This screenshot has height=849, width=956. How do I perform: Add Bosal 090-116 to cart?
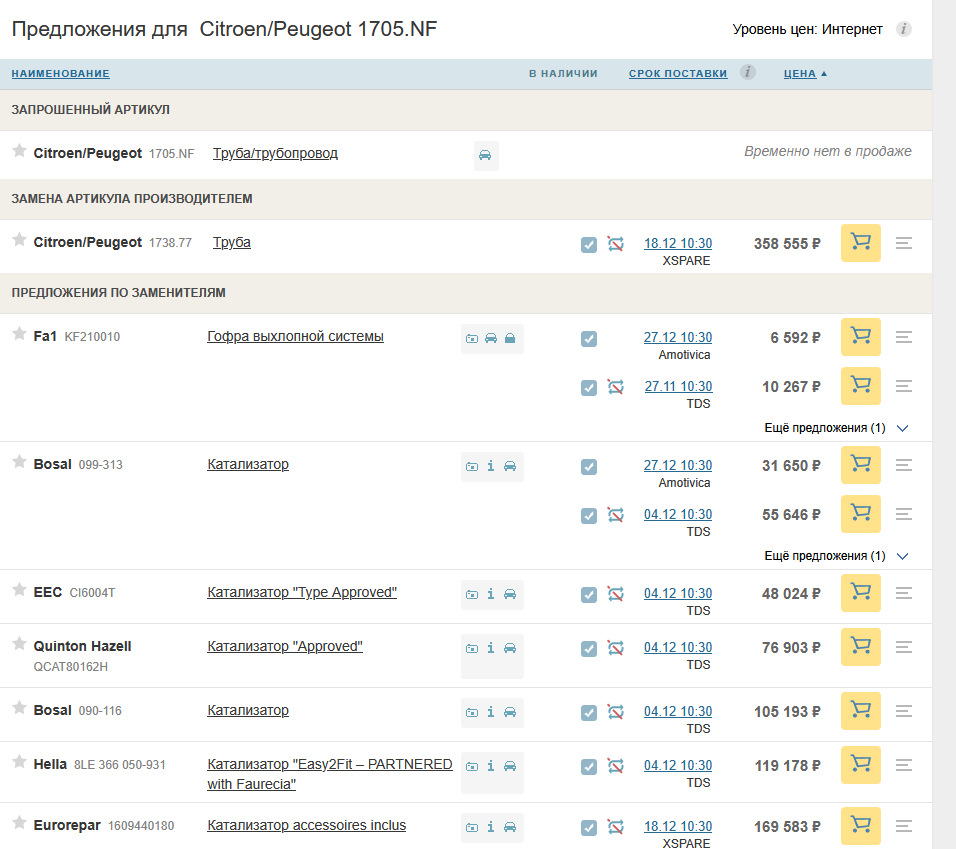coord(860,711)
